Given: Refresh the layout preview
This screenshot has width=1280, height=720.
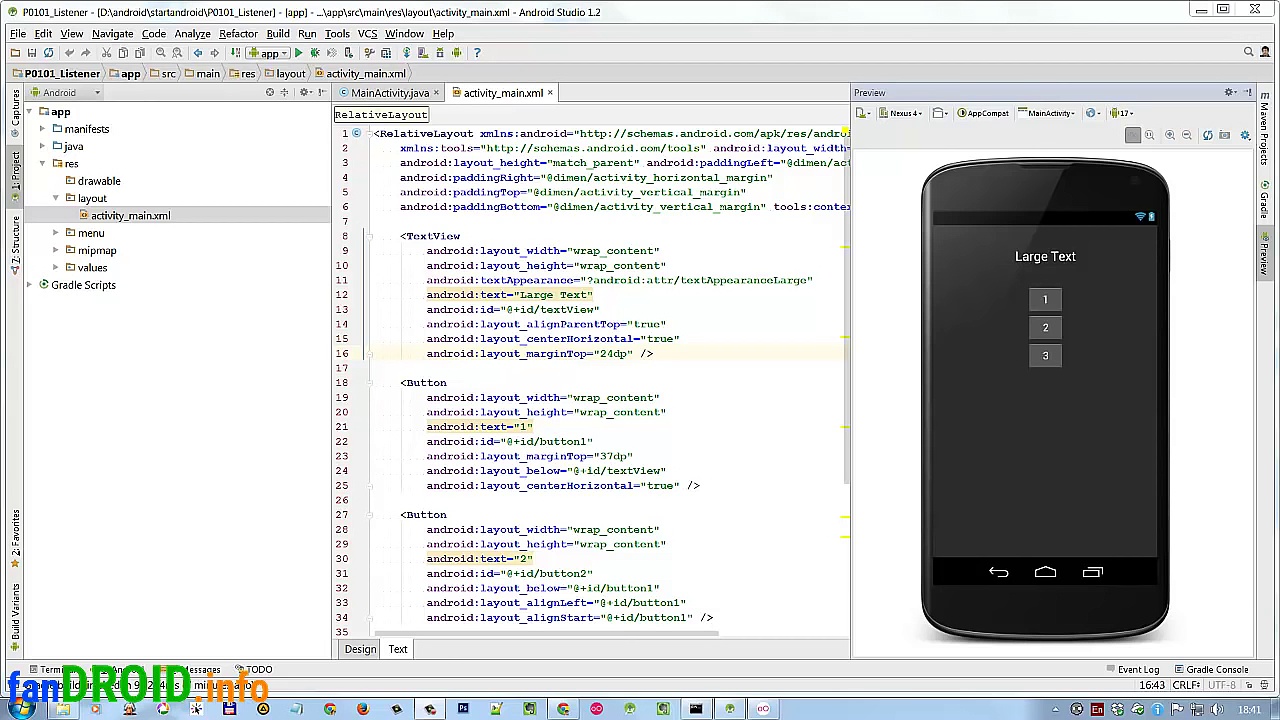Looking at the screenshot, I should point(1207,135).
